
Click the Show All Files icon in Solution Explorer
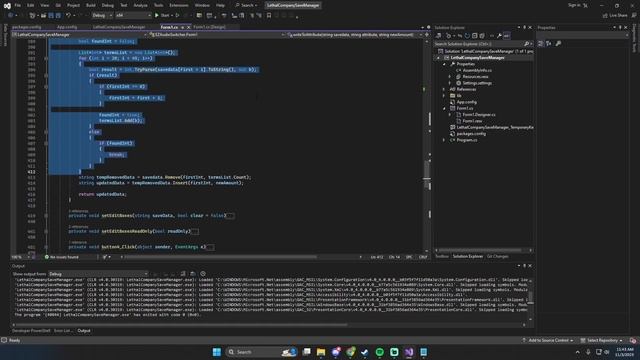pyautogui.click(x=482, y=36)
